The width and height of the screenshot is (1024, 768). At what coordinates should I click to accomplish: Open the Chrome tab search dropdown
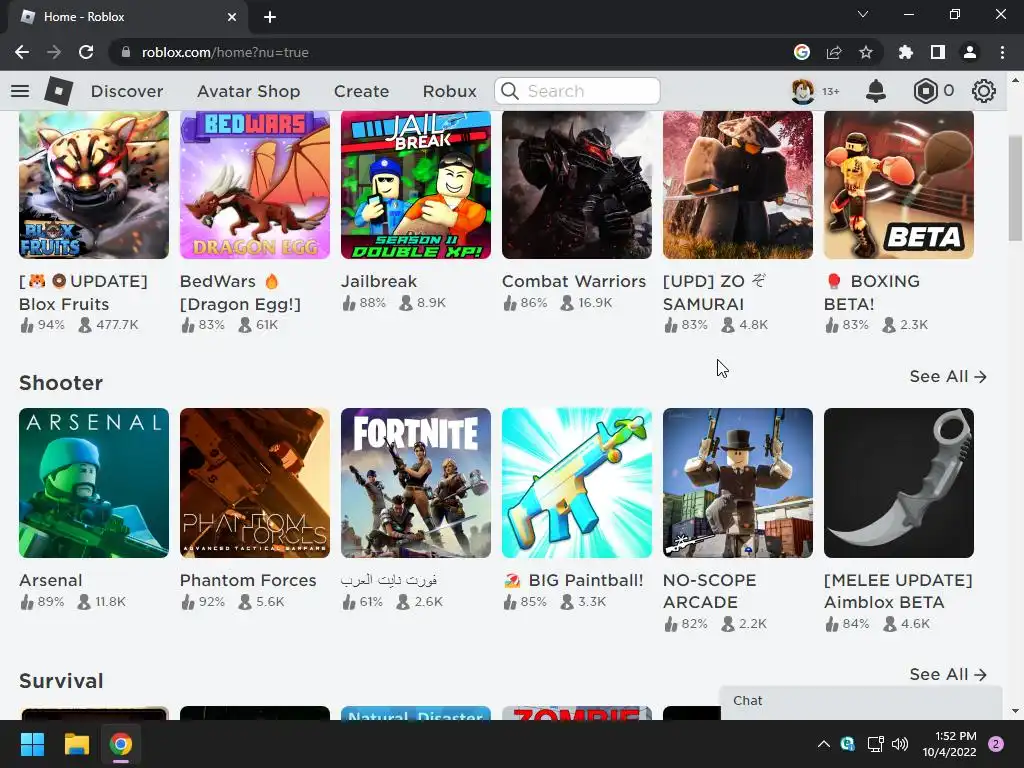coord(863,14)
